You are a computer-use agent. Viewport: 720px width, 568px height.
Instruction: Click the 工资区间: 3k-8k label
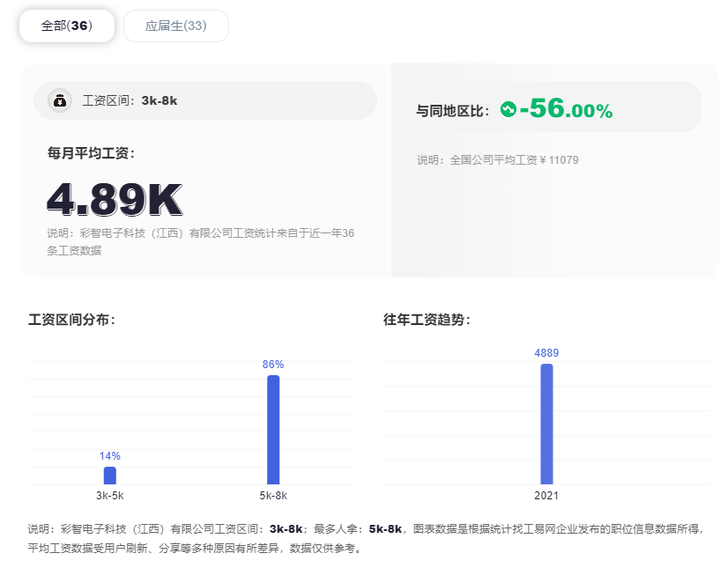coord(129,101)
